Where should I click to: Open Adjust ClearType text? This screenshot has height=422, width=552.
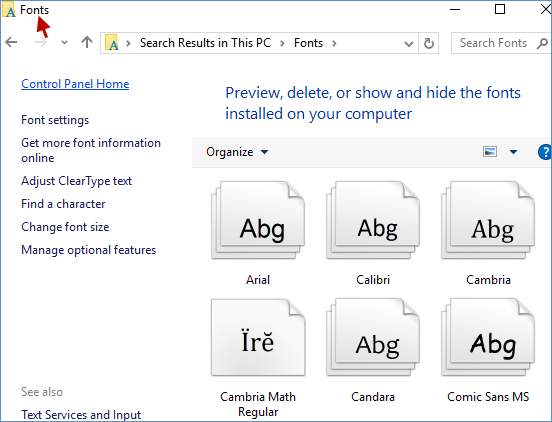point(76,181)
